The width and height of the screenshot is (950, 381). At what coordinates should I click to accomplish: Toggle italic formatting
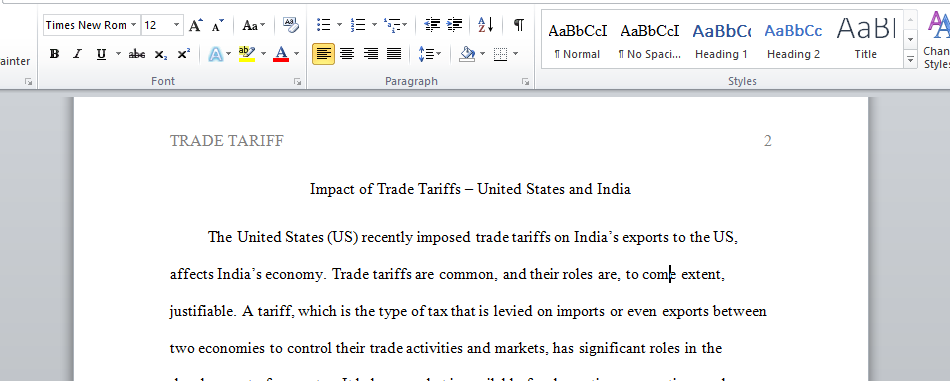77,54
